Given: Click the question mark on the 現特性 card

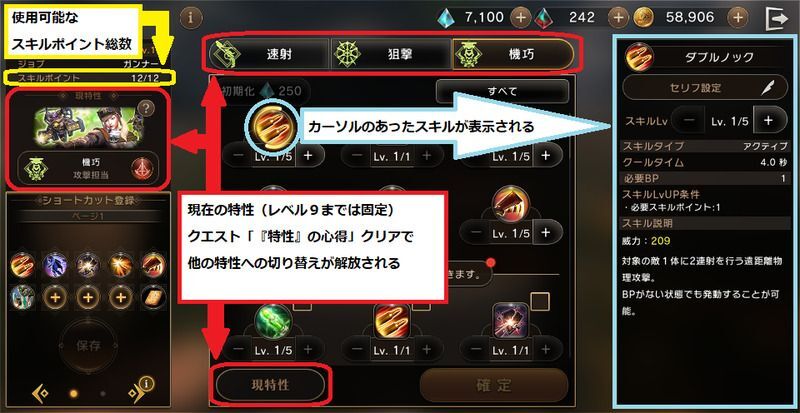Looking at the screenshot, I should [x=146, y=108].
